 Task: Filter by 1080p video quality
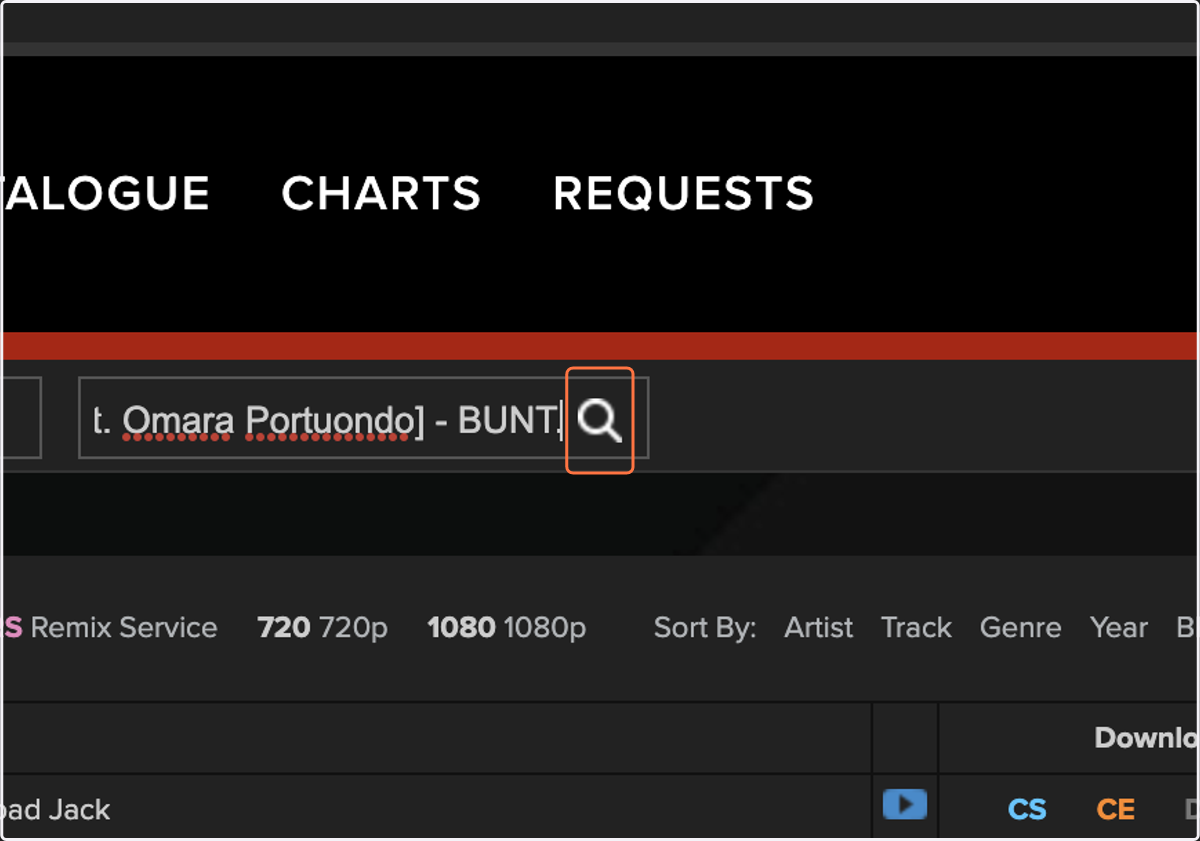[x=506, y=628]
